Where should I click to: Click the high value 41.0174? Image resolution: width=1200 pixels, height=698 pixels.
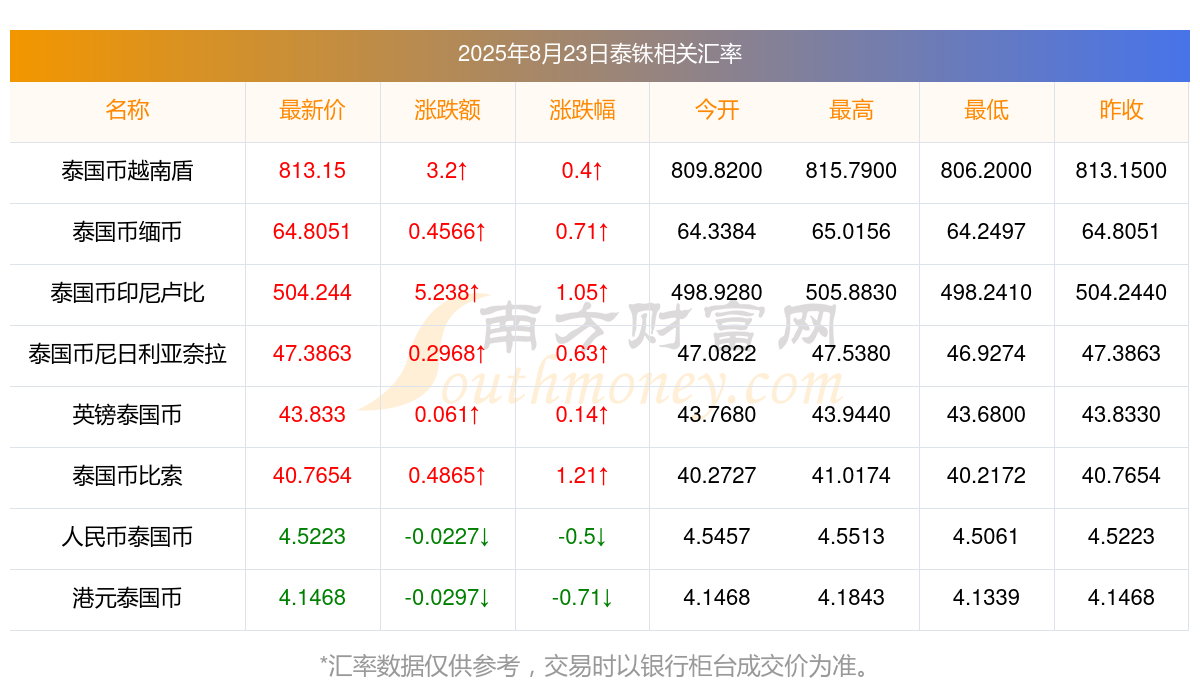click(x=851, y=476)
